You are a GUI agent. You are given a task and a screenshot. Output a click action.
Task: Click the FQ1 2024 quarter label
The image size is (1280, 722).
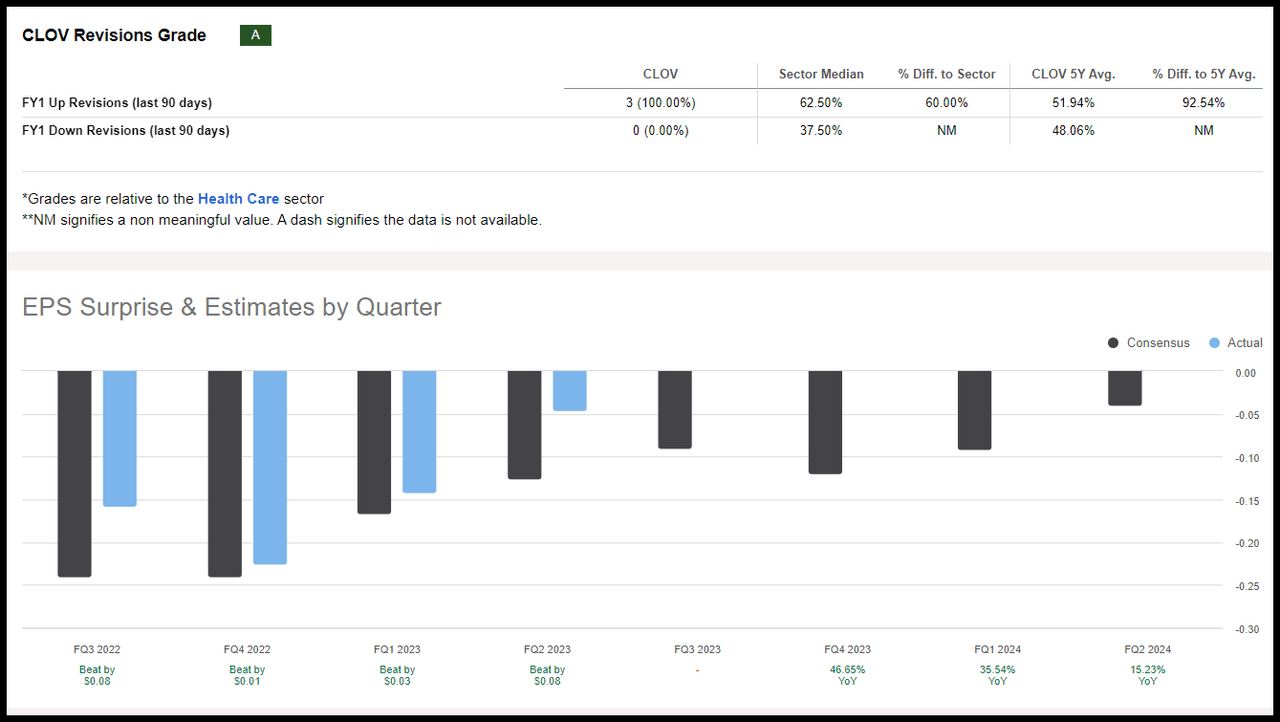[997, 649]
